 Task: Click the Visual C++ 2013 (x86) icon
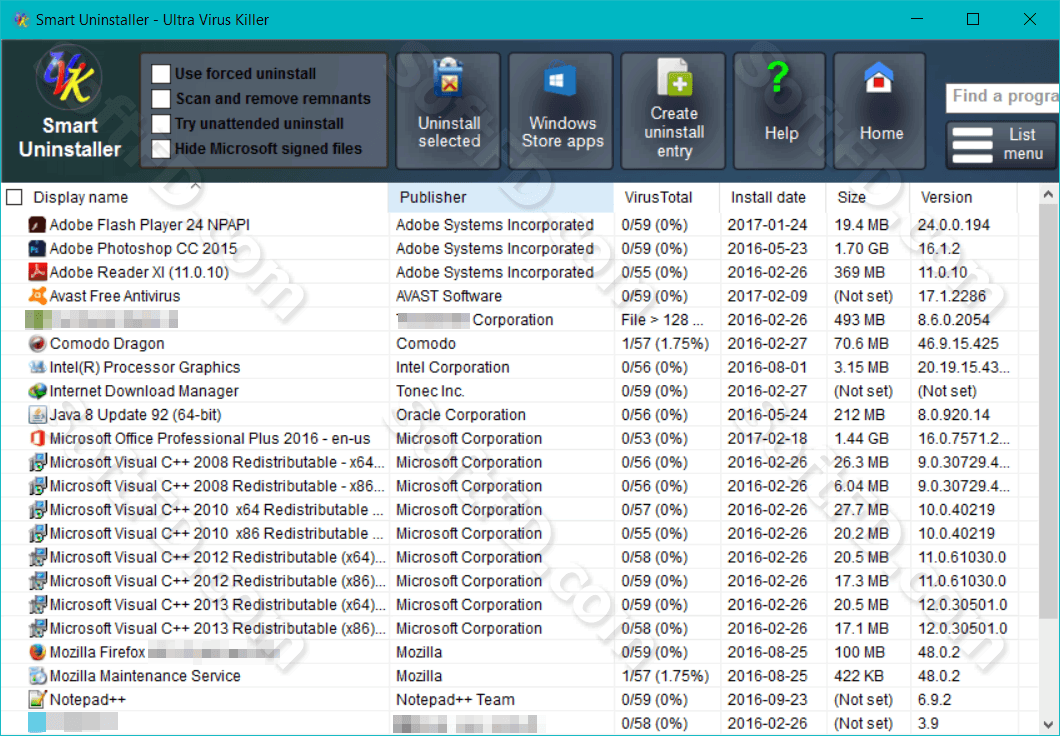(x=37, y=628)
